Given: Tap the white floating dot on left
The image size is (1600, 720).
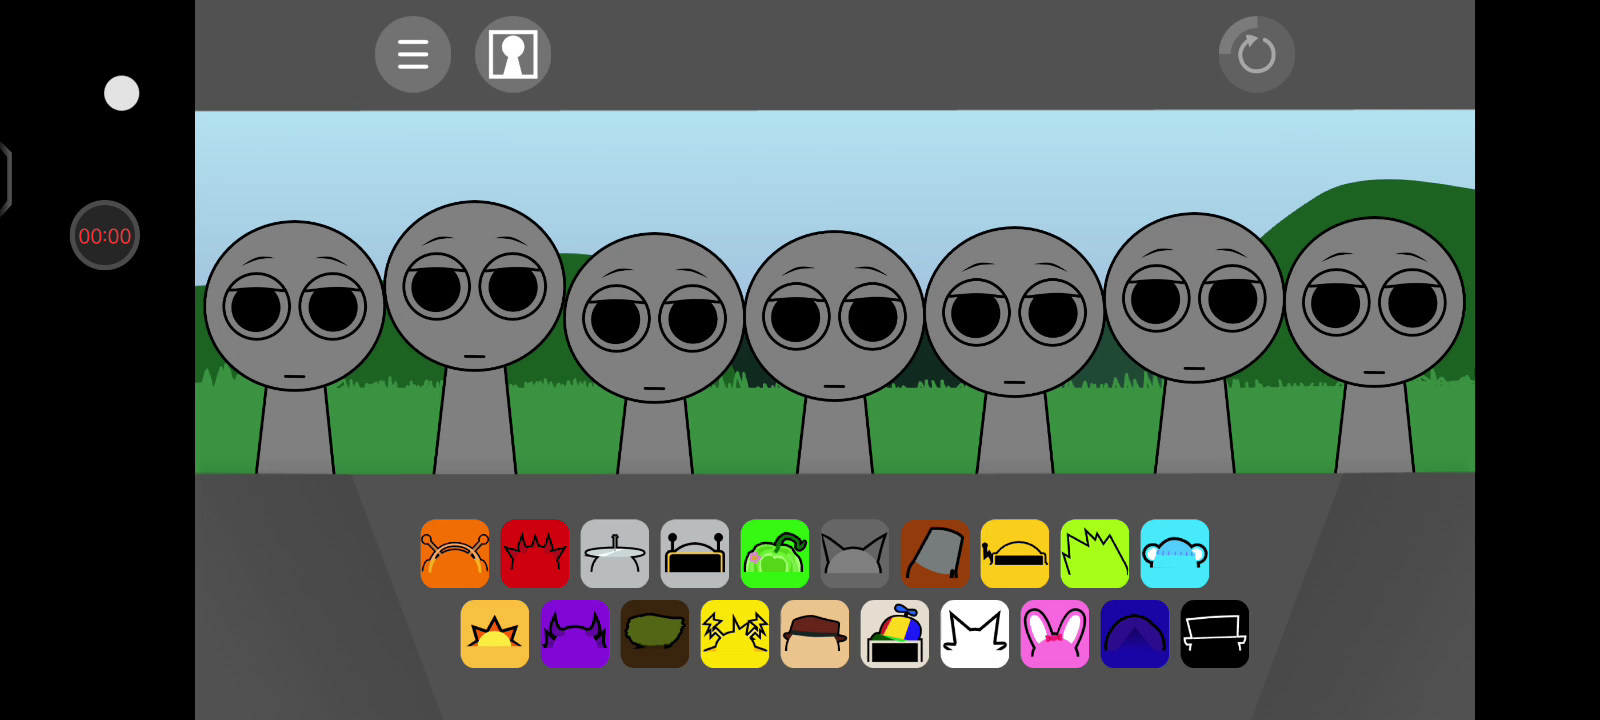Looking at the screenshot, I should [122, 93].
